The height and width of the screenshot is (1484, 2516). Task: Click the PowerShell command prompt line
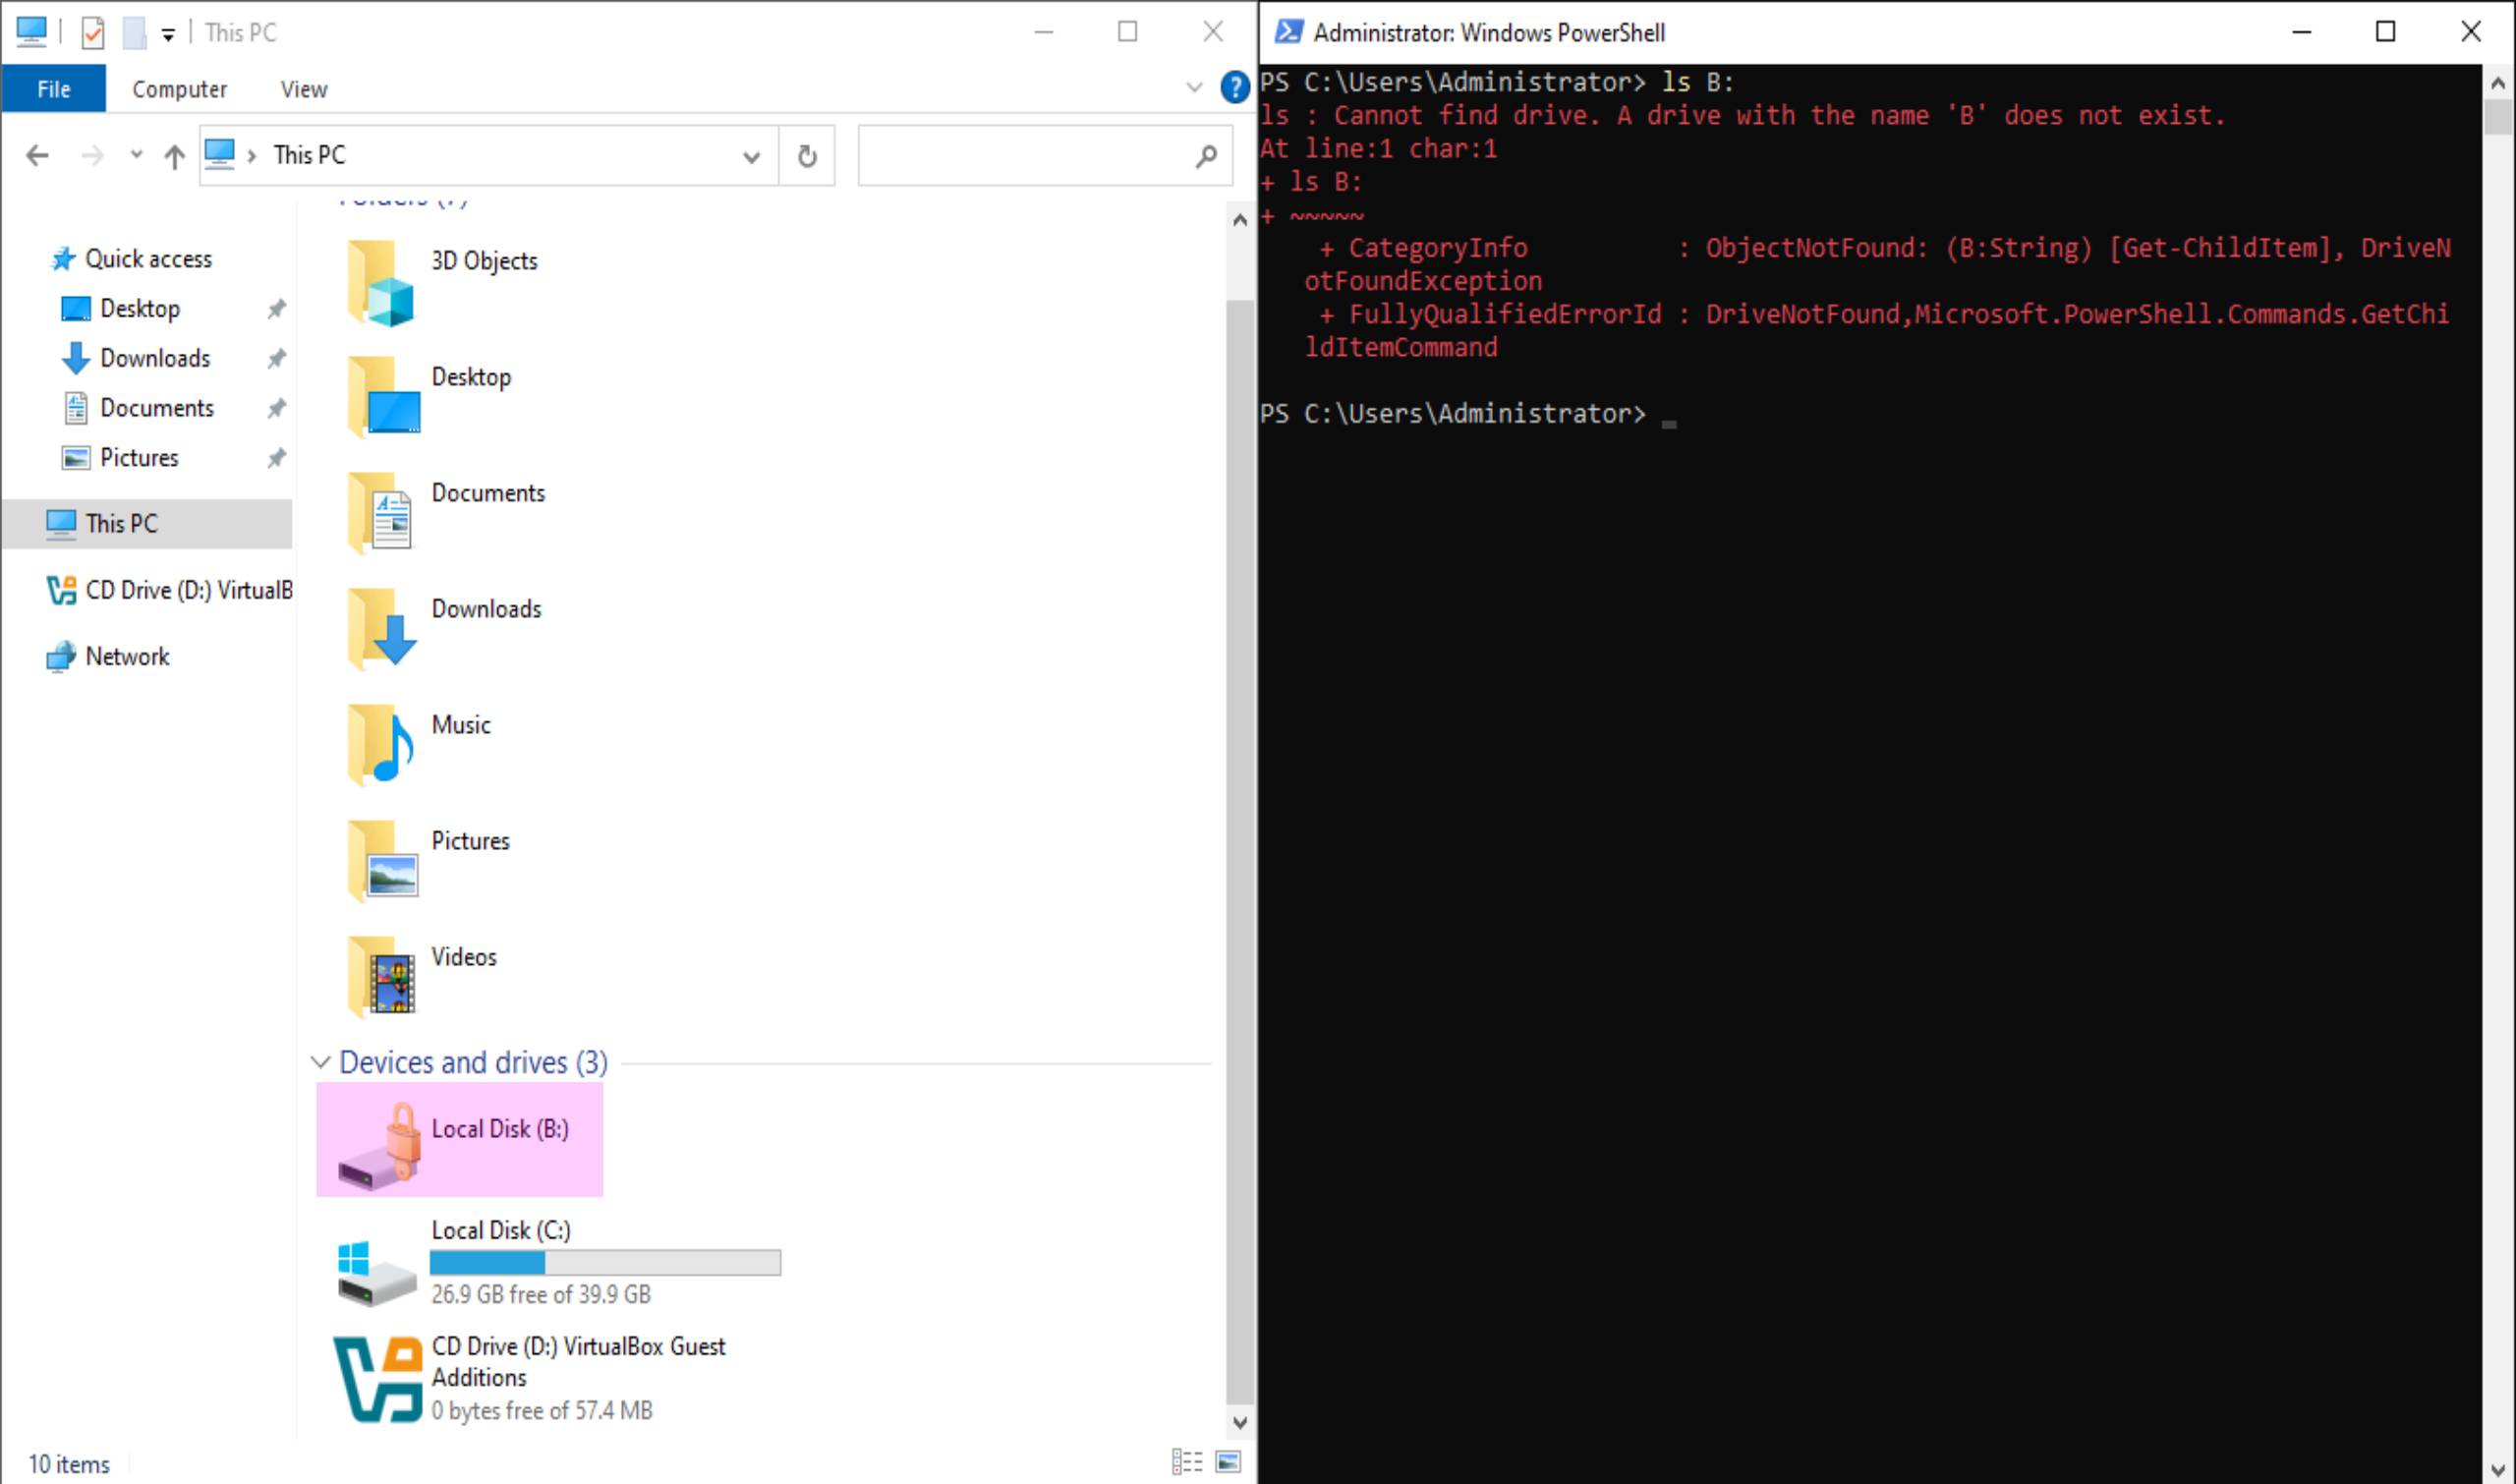[1468, 414]
